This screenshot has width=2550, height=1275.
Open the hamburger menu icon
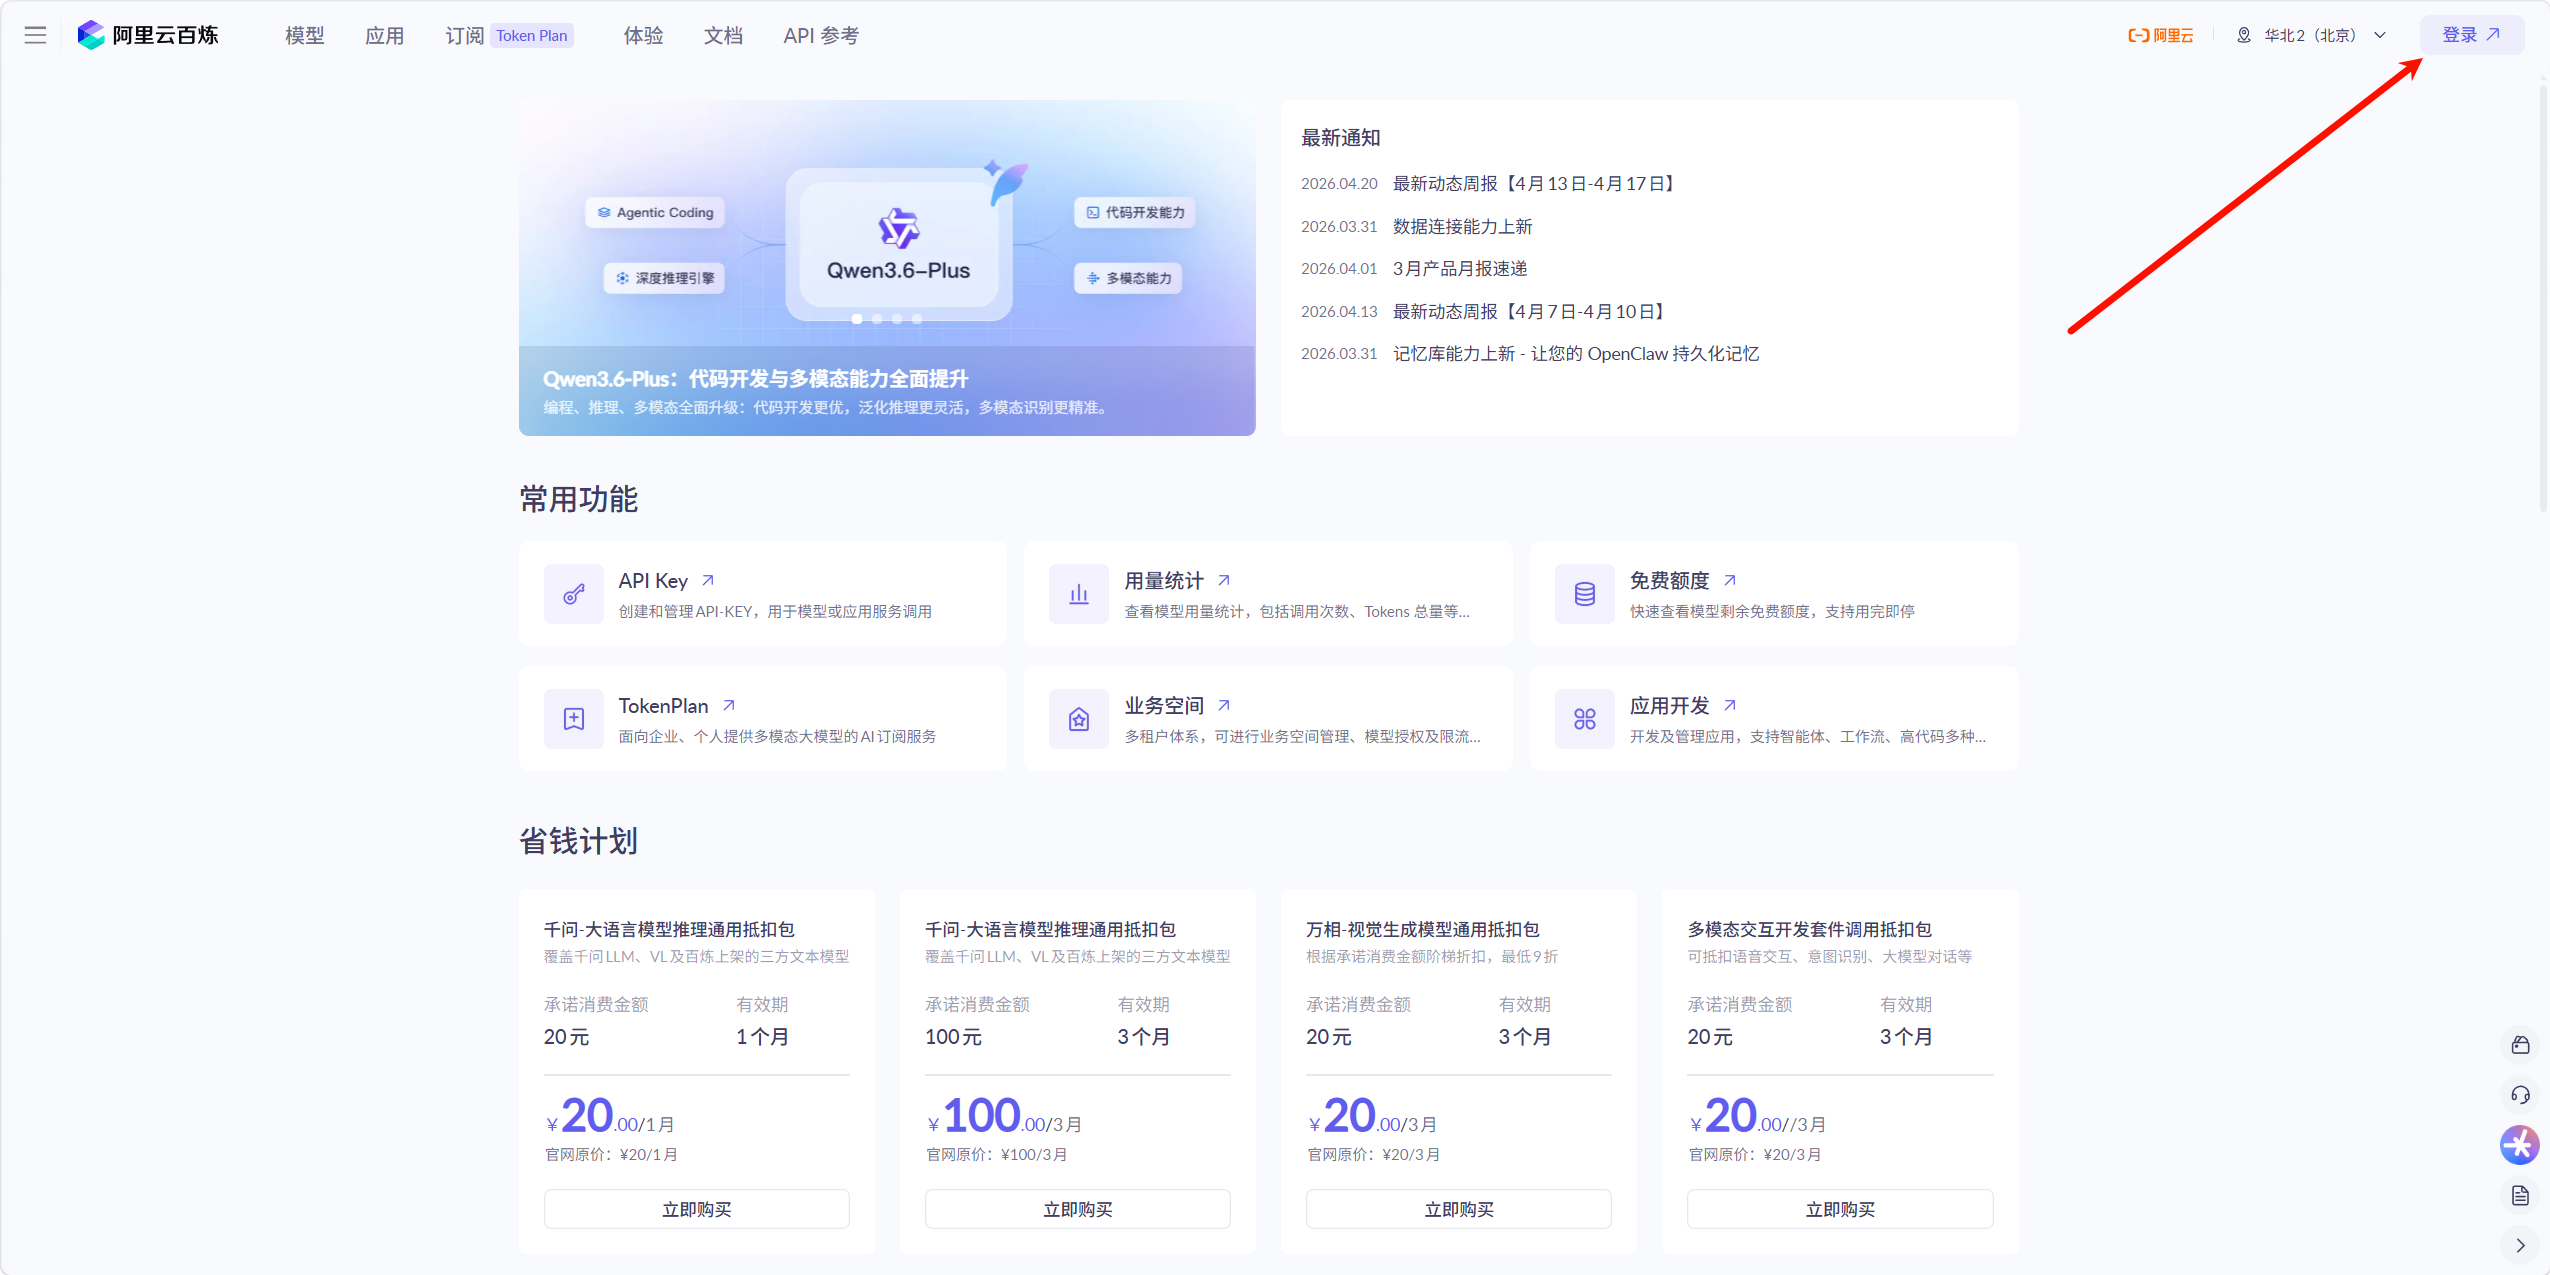point(35,35)
